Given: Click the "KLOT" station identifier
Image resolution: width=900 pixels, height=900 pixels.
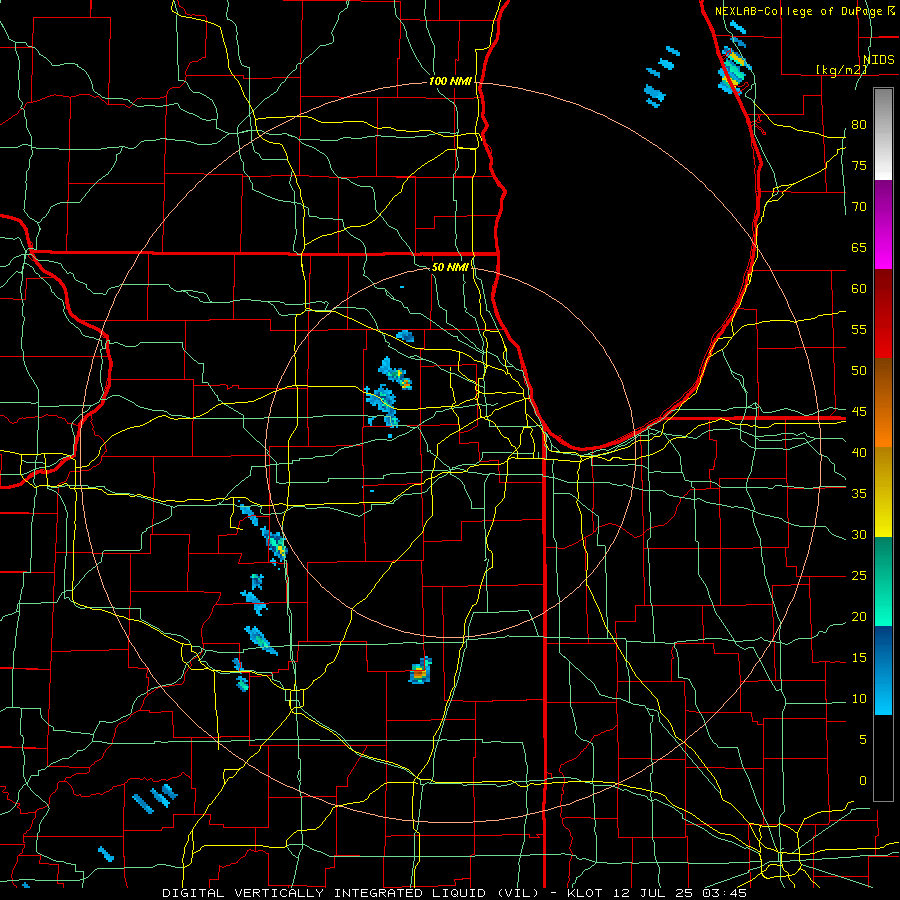Looking at the screenshot, I should tap(584, 893).
